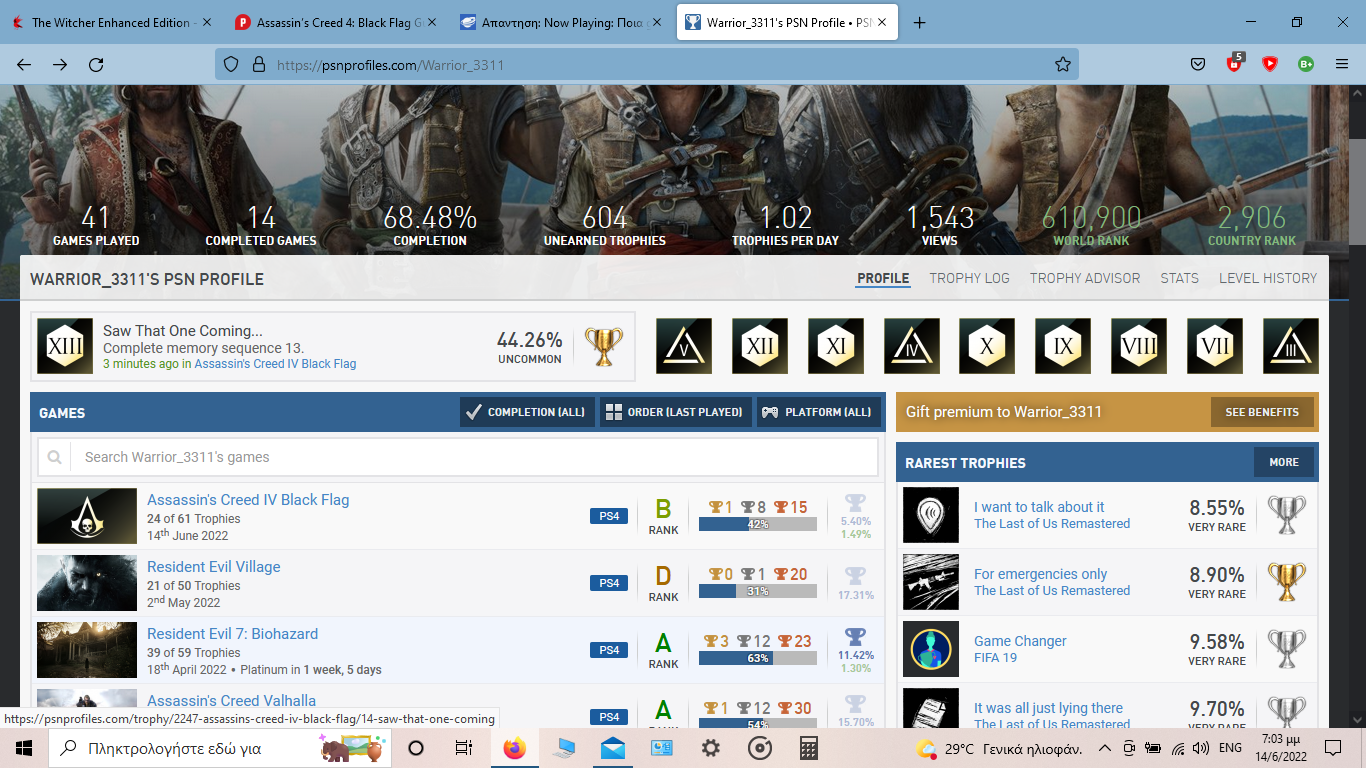Click the Assassin's Creed IV 42% progress bar

757,524
